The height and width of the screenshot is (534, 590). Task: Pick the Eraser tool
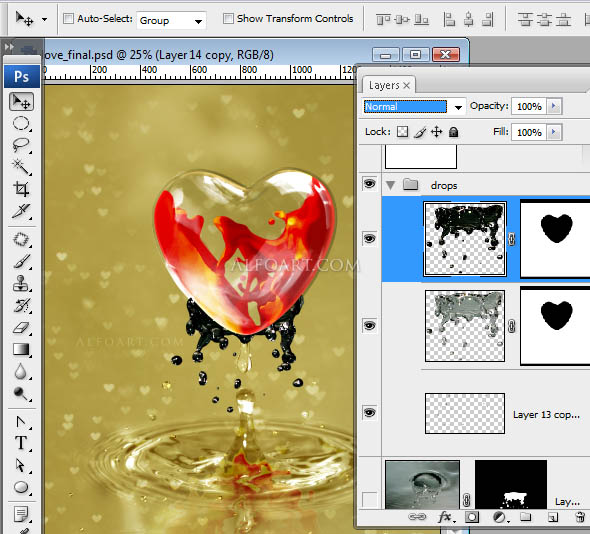21,327
